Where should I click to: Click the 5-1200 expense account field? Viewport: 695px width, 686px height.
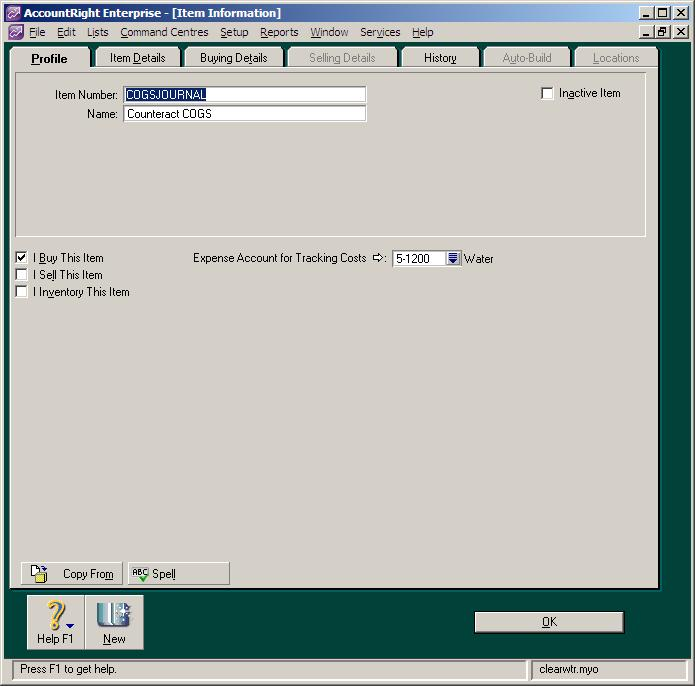coord(419,258)
